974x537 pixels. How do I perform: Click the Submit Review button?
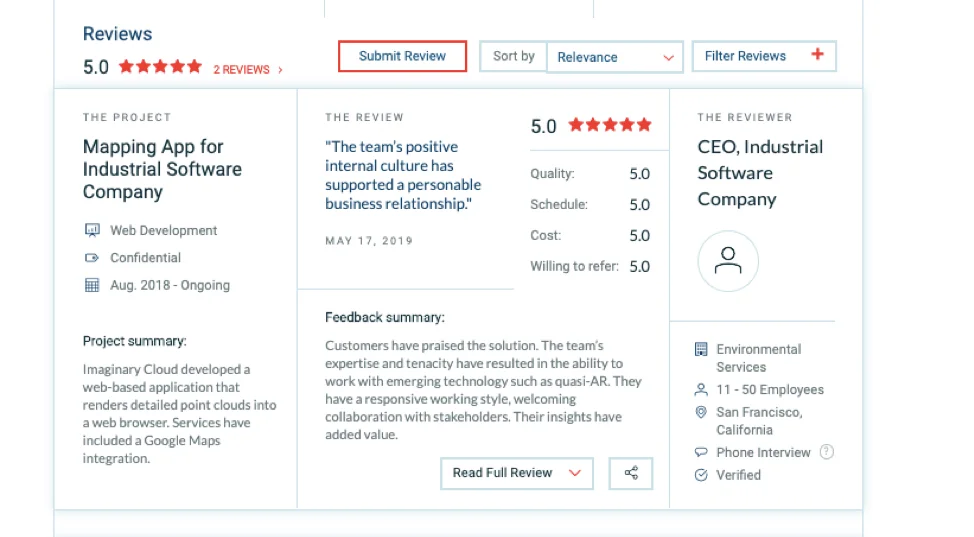[x=402, y=57]
